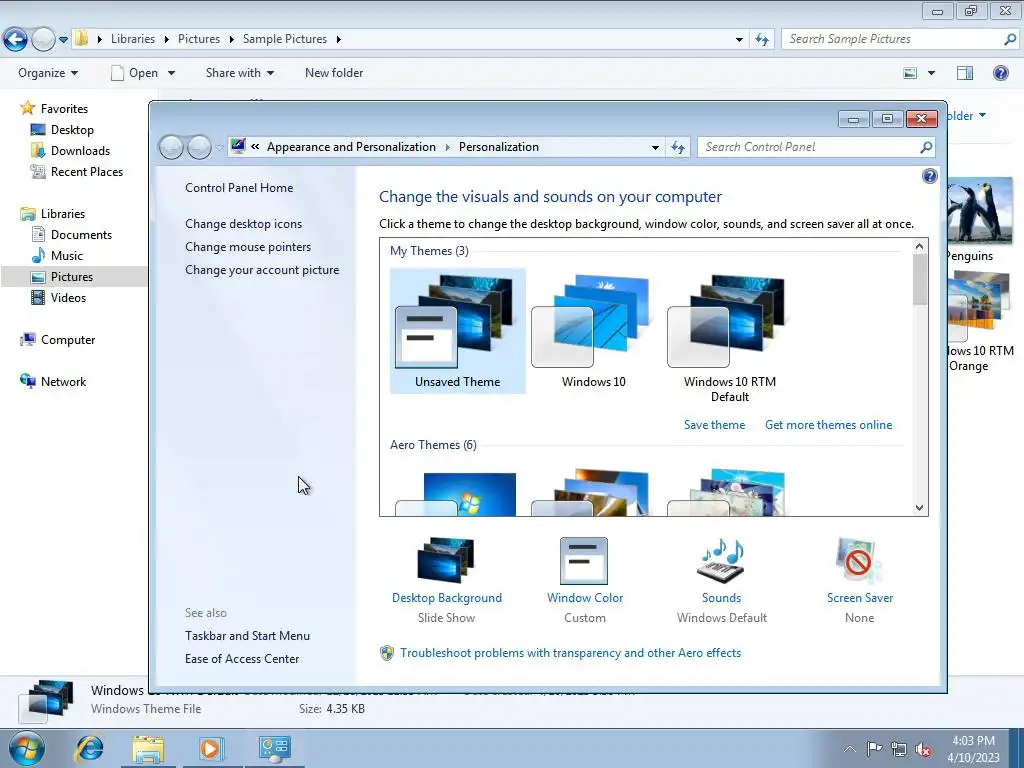Click Get more themes online link
The width and height of the screenshot is (1024, 768).
pyautogui.click(x=828, y=424)
